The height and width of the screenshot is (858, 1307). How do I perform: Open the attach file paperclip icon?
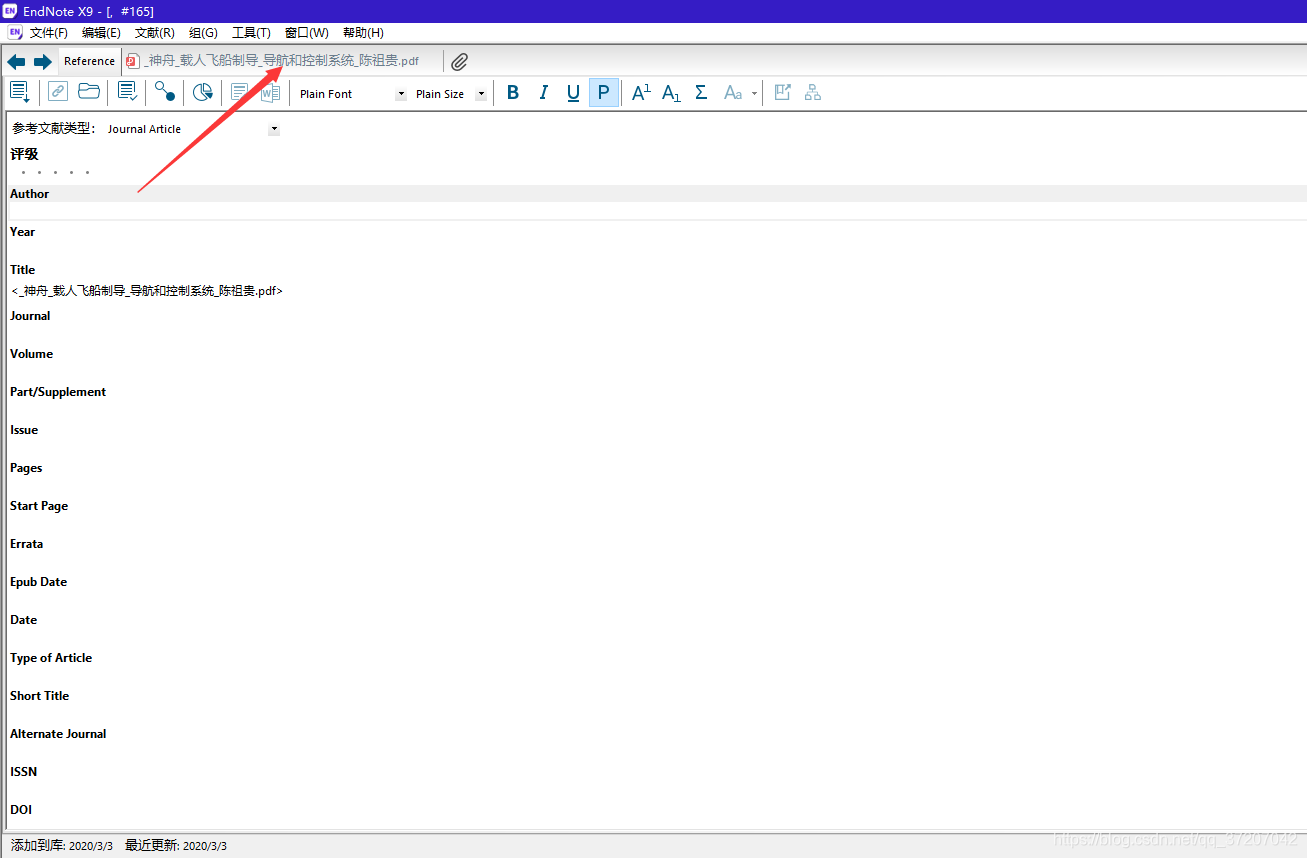coord(459,62)
